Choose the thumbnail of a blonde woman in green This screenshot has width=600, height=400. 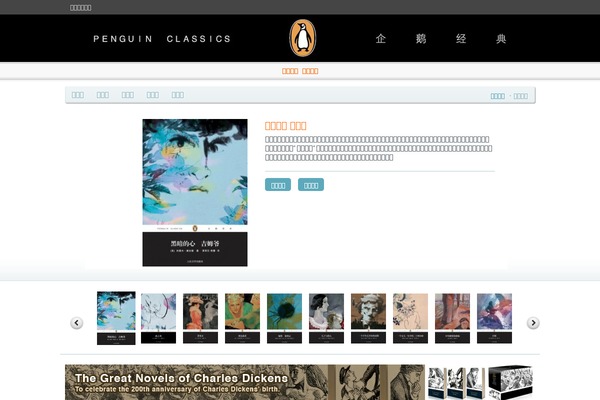242,318
